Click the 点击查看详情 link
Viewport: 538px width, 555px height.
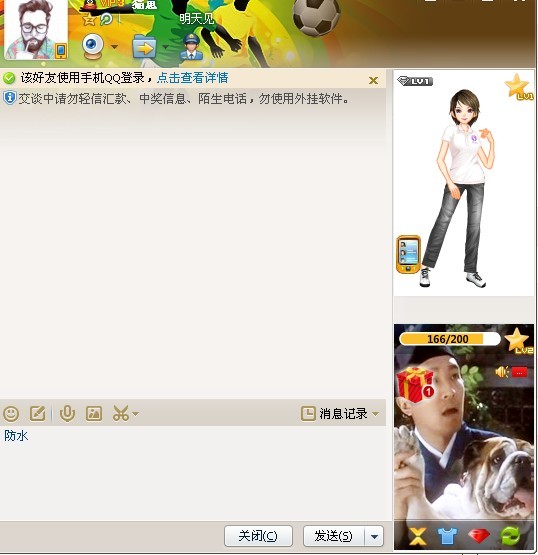coord(193,78)
